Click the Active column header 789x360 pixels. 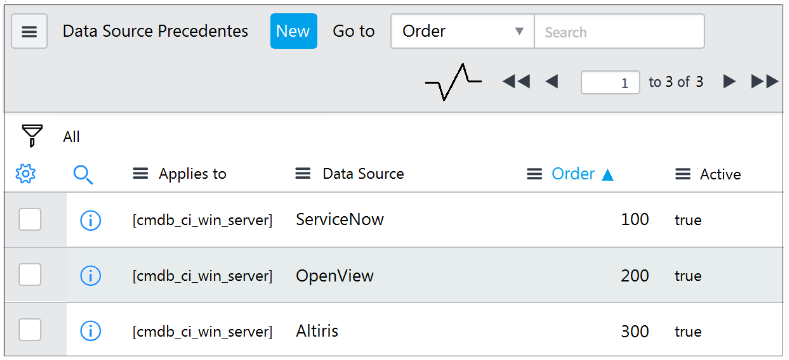720,175
